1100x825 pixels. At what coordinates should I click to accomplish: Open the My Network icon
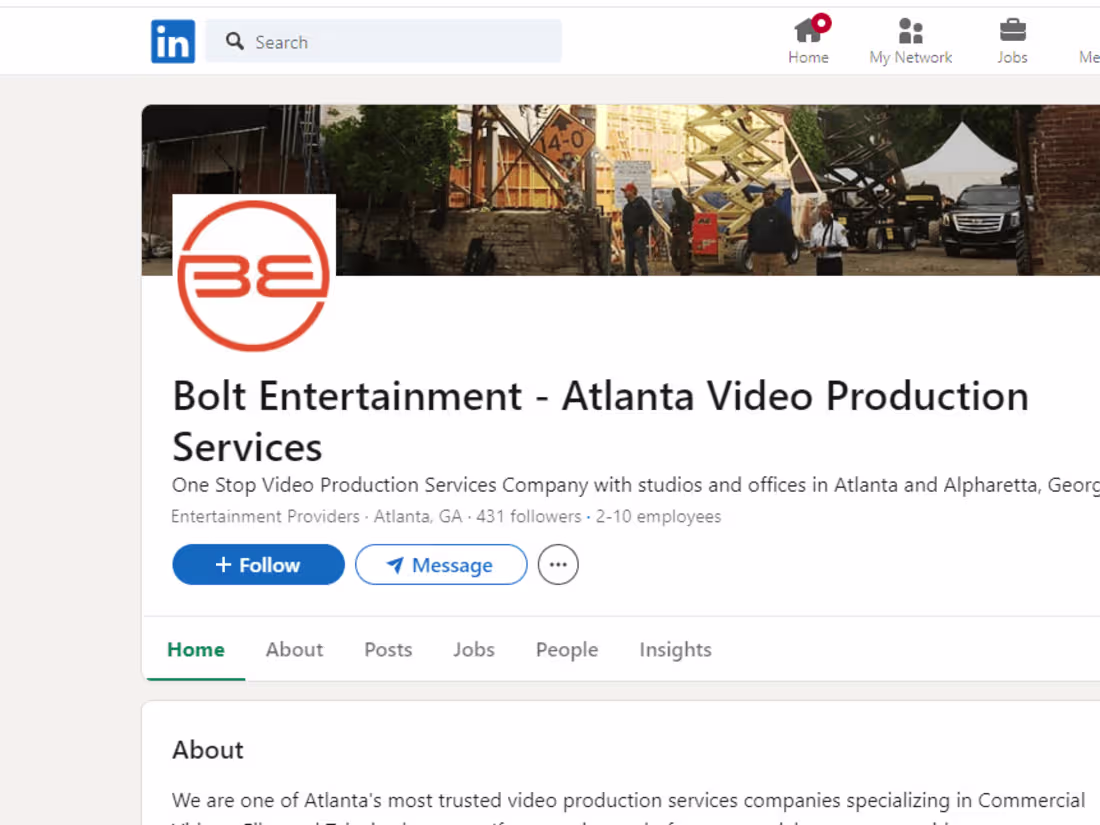coord(910,30)
